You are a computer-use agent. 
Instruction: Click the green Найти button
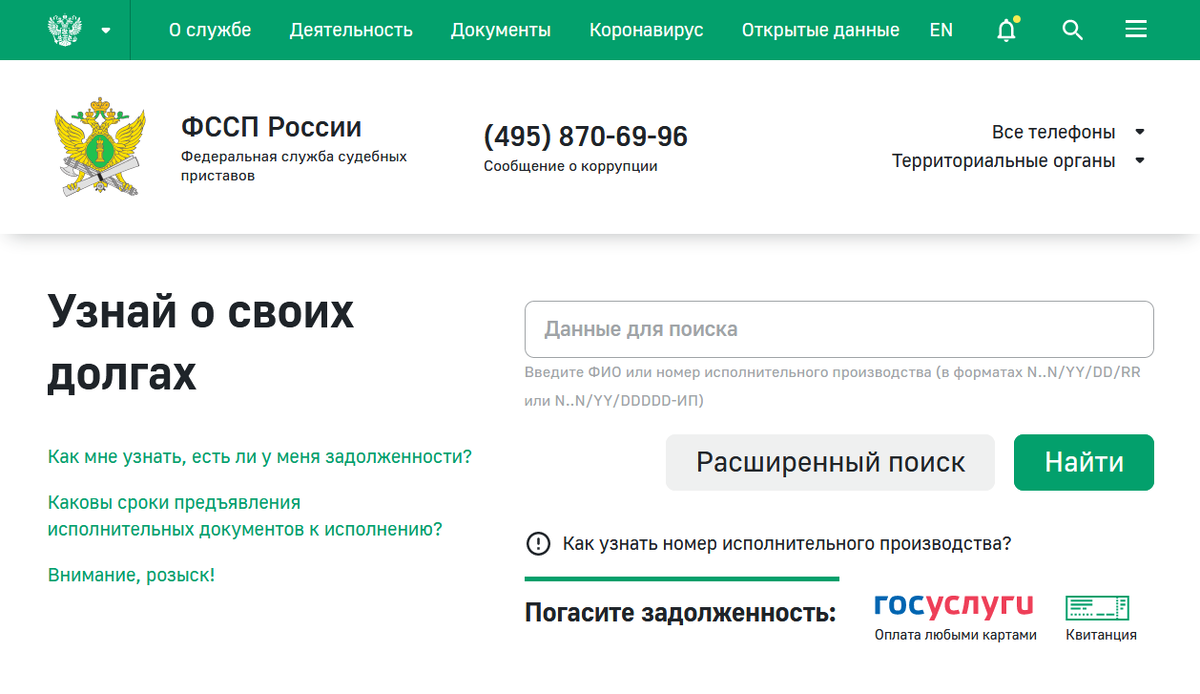(x=1084, y=462)
